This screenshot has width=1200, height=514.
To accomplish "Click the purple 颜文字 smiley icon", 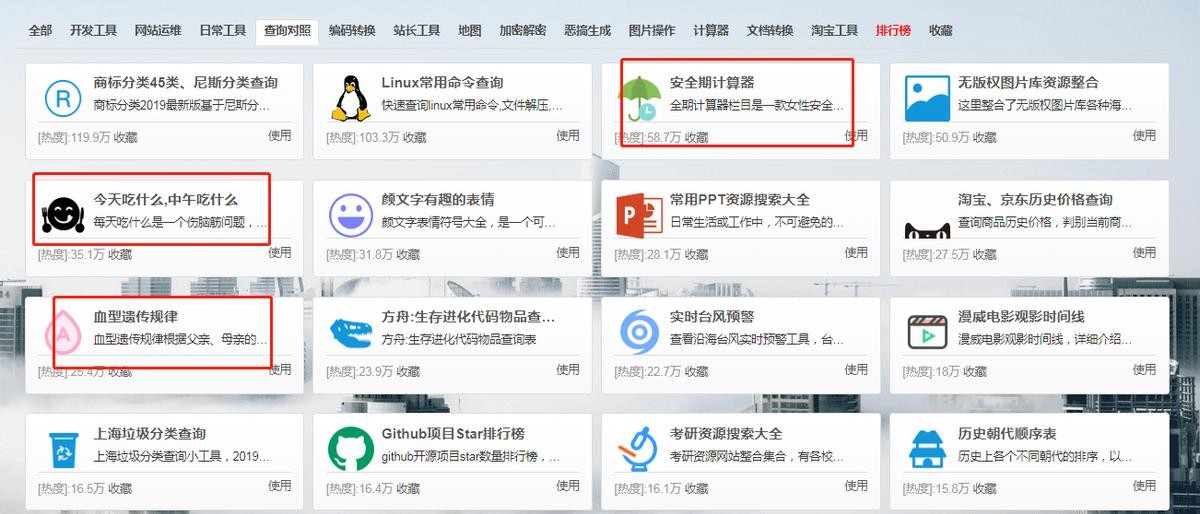I will [x=350, y=215].
